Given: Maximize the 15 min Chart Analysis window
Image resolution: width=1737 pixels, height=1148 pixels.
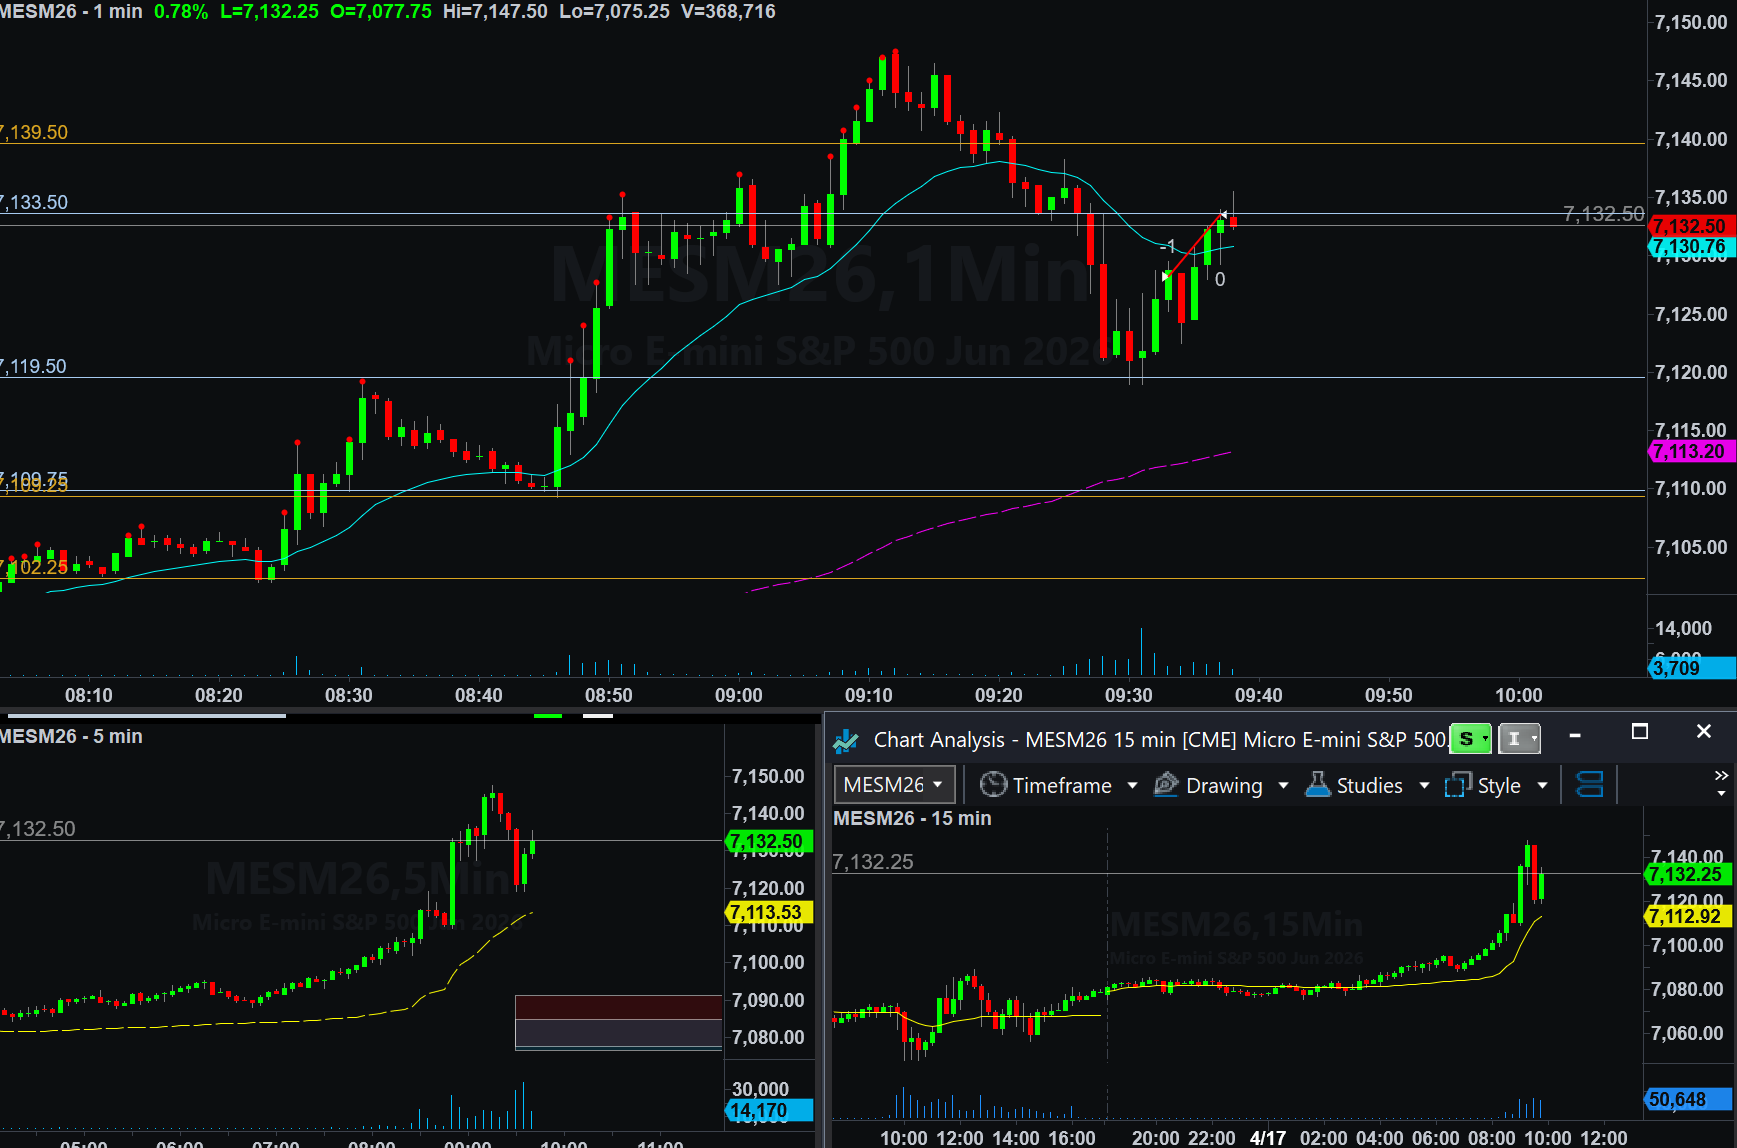Looking at the screenshot, I should (x=1639, y=732).
